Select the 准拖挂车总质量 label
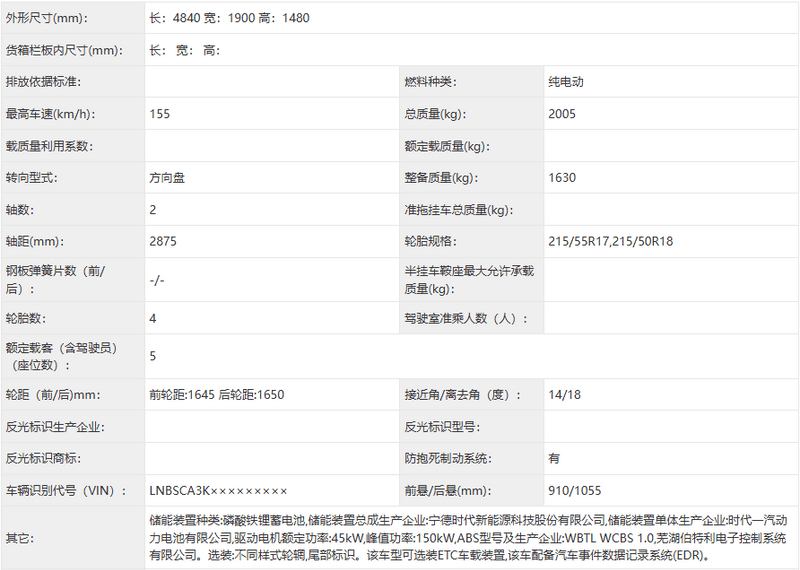Image resolution: width=800 pixels, height=570 pixels. coord(458,210)
